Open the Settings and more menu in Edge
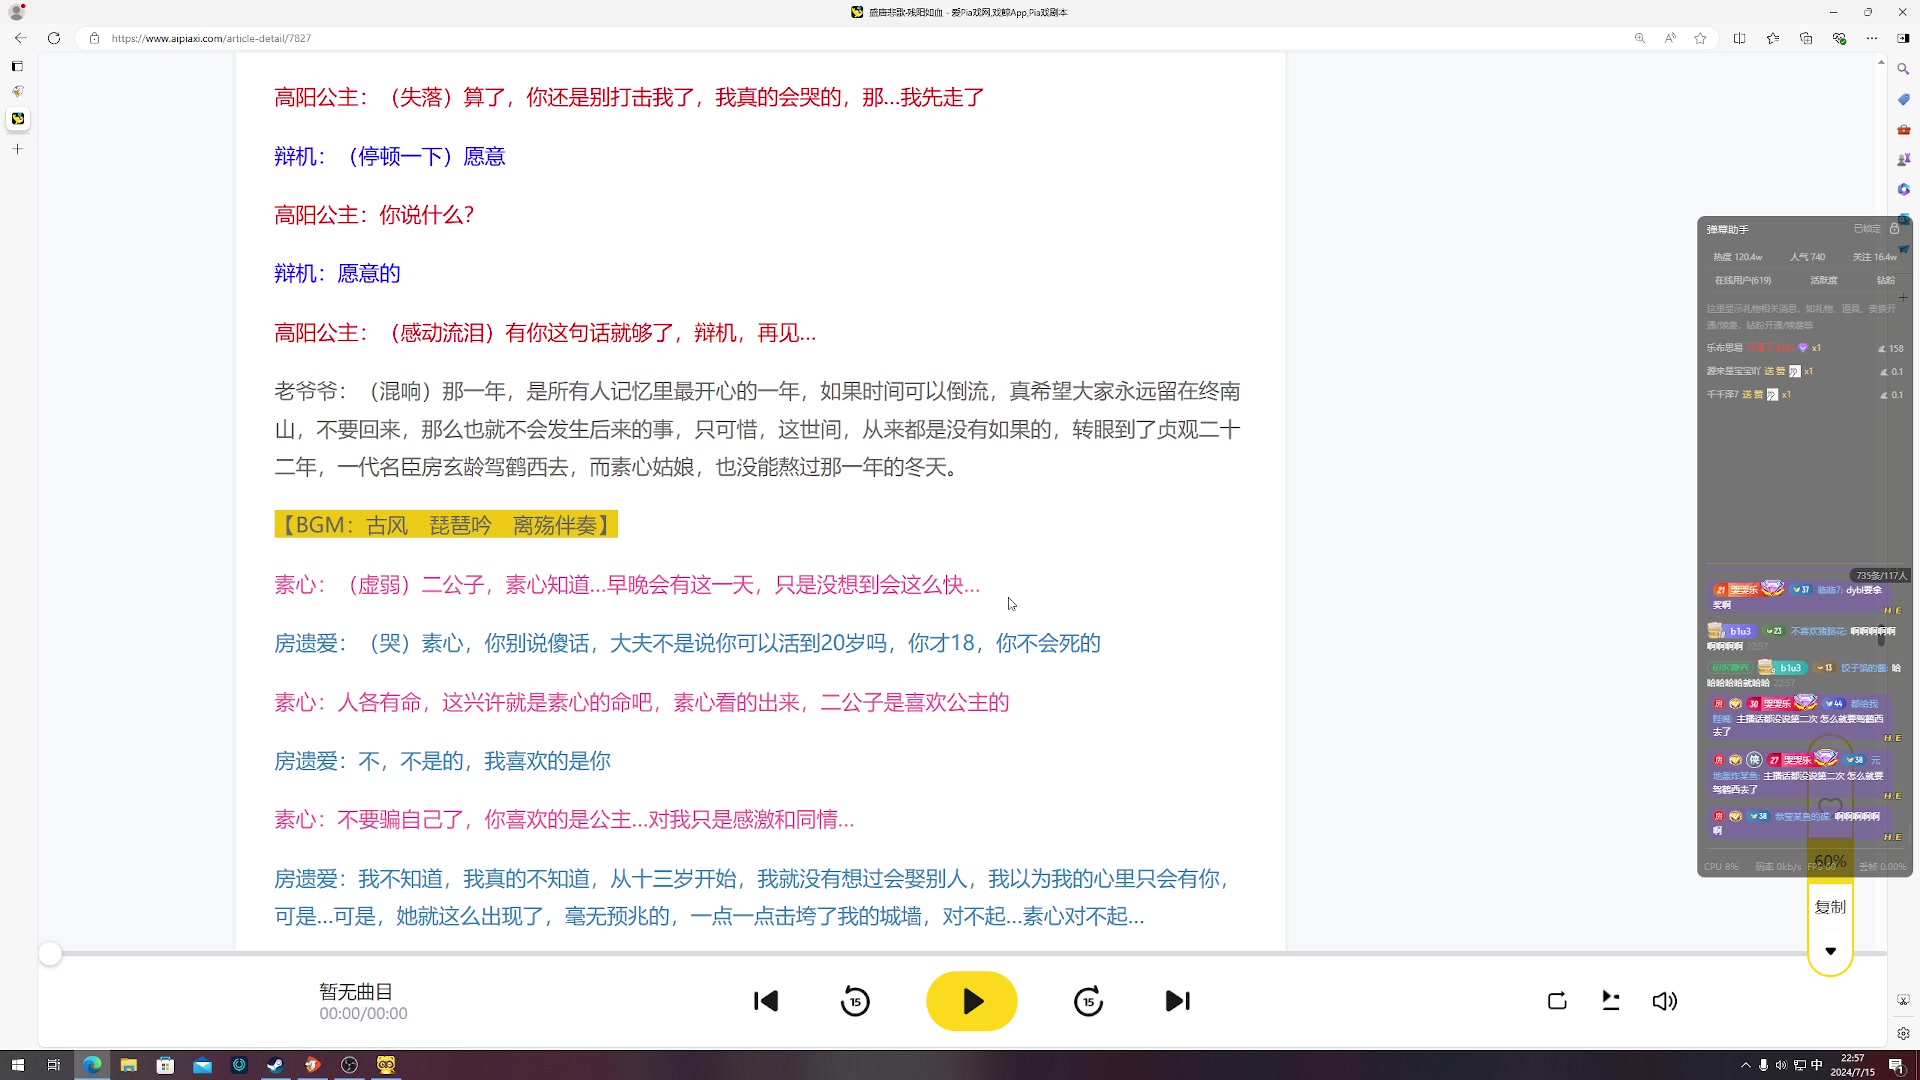 pos(1872,38)
